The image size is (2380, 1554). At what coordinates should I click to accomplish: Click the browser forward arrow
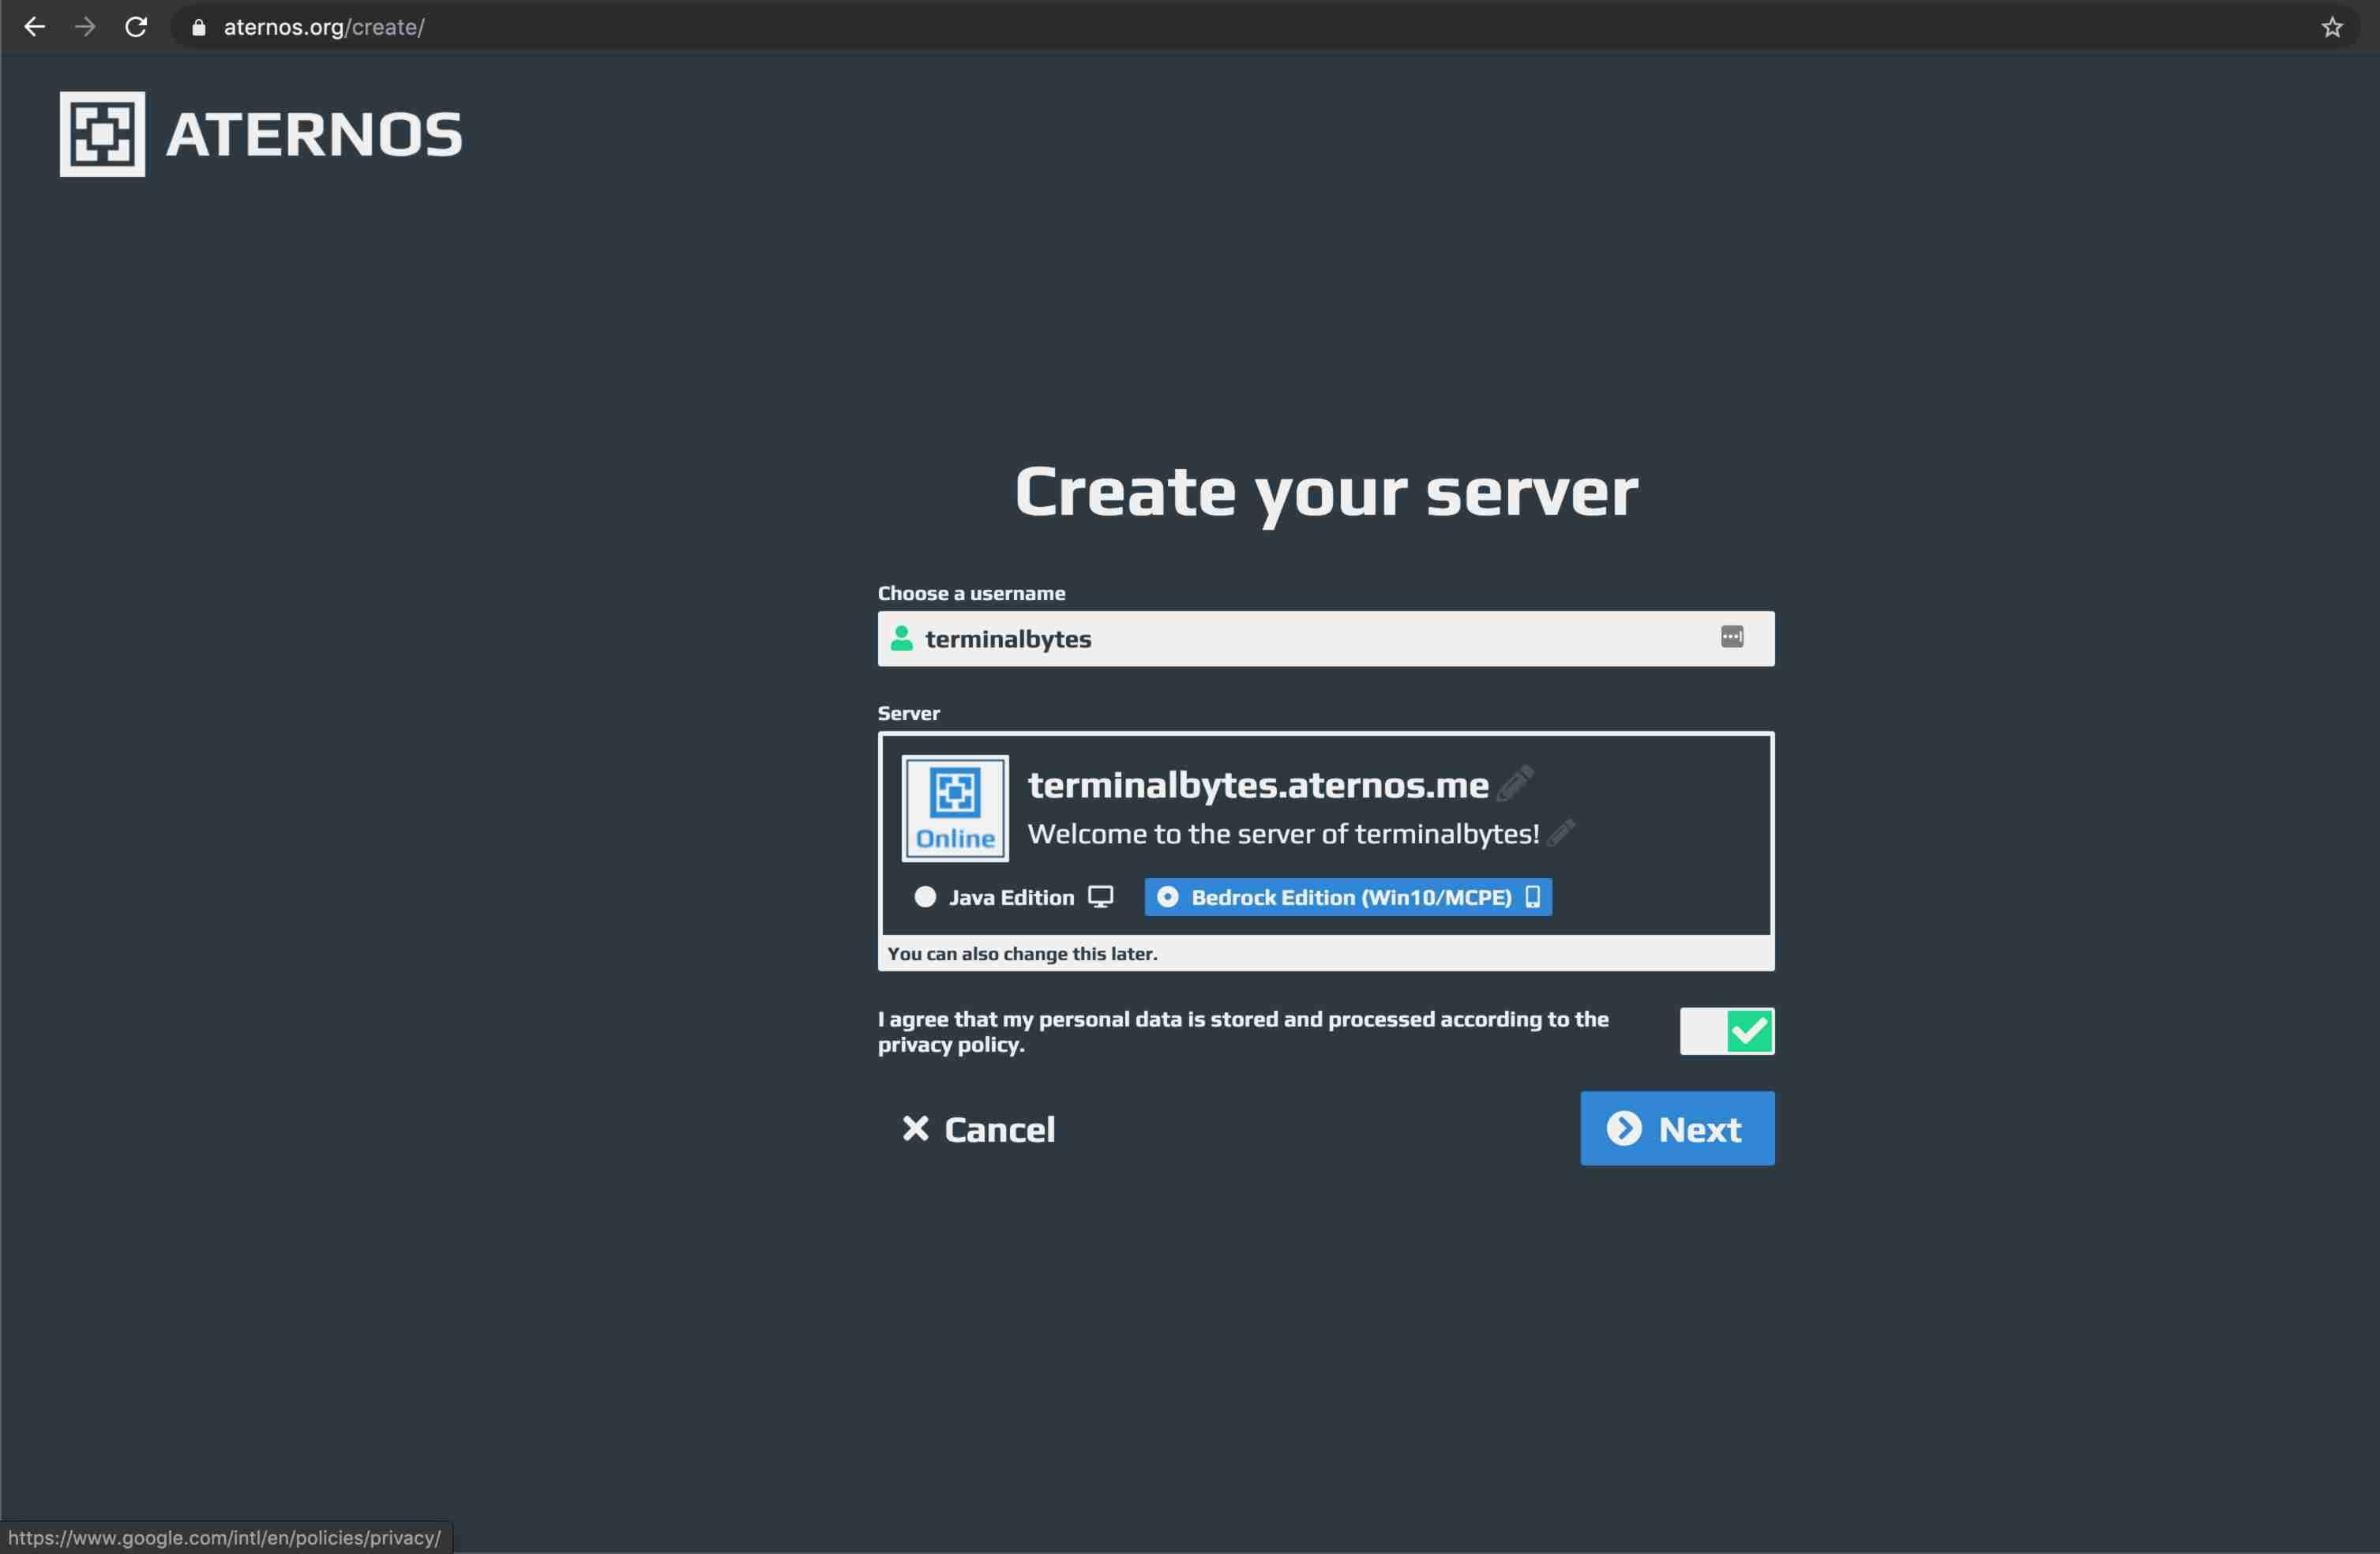85,27
